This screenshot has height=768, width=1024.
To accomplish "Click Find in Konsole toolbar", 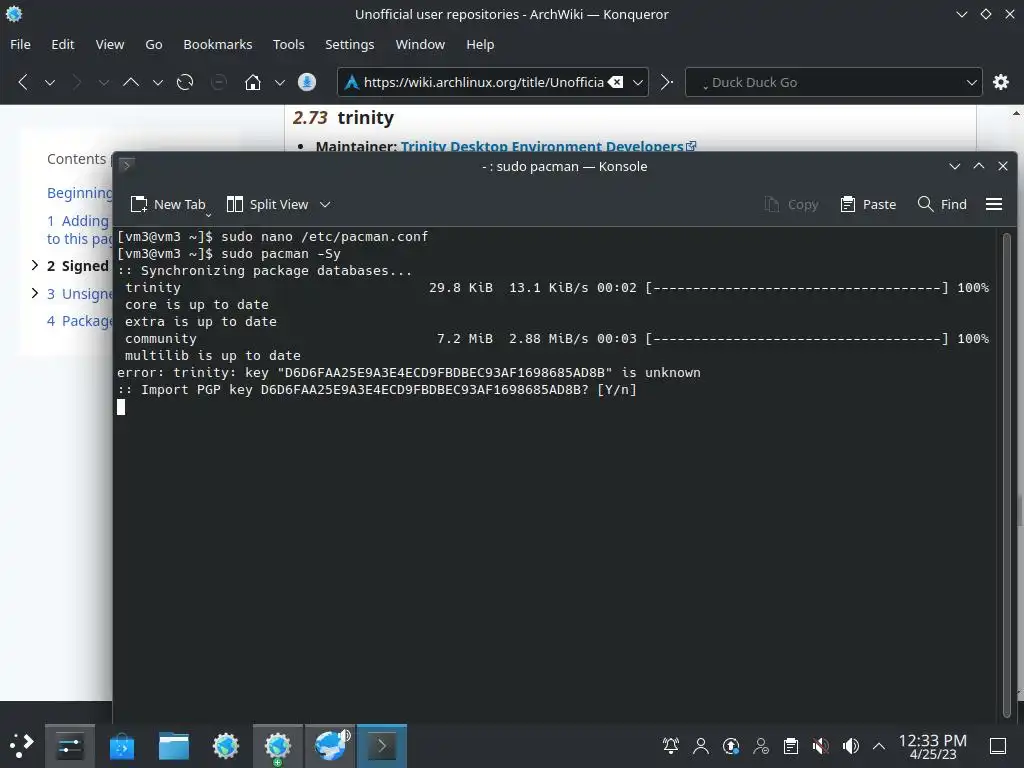I will [x=942, y=204].
